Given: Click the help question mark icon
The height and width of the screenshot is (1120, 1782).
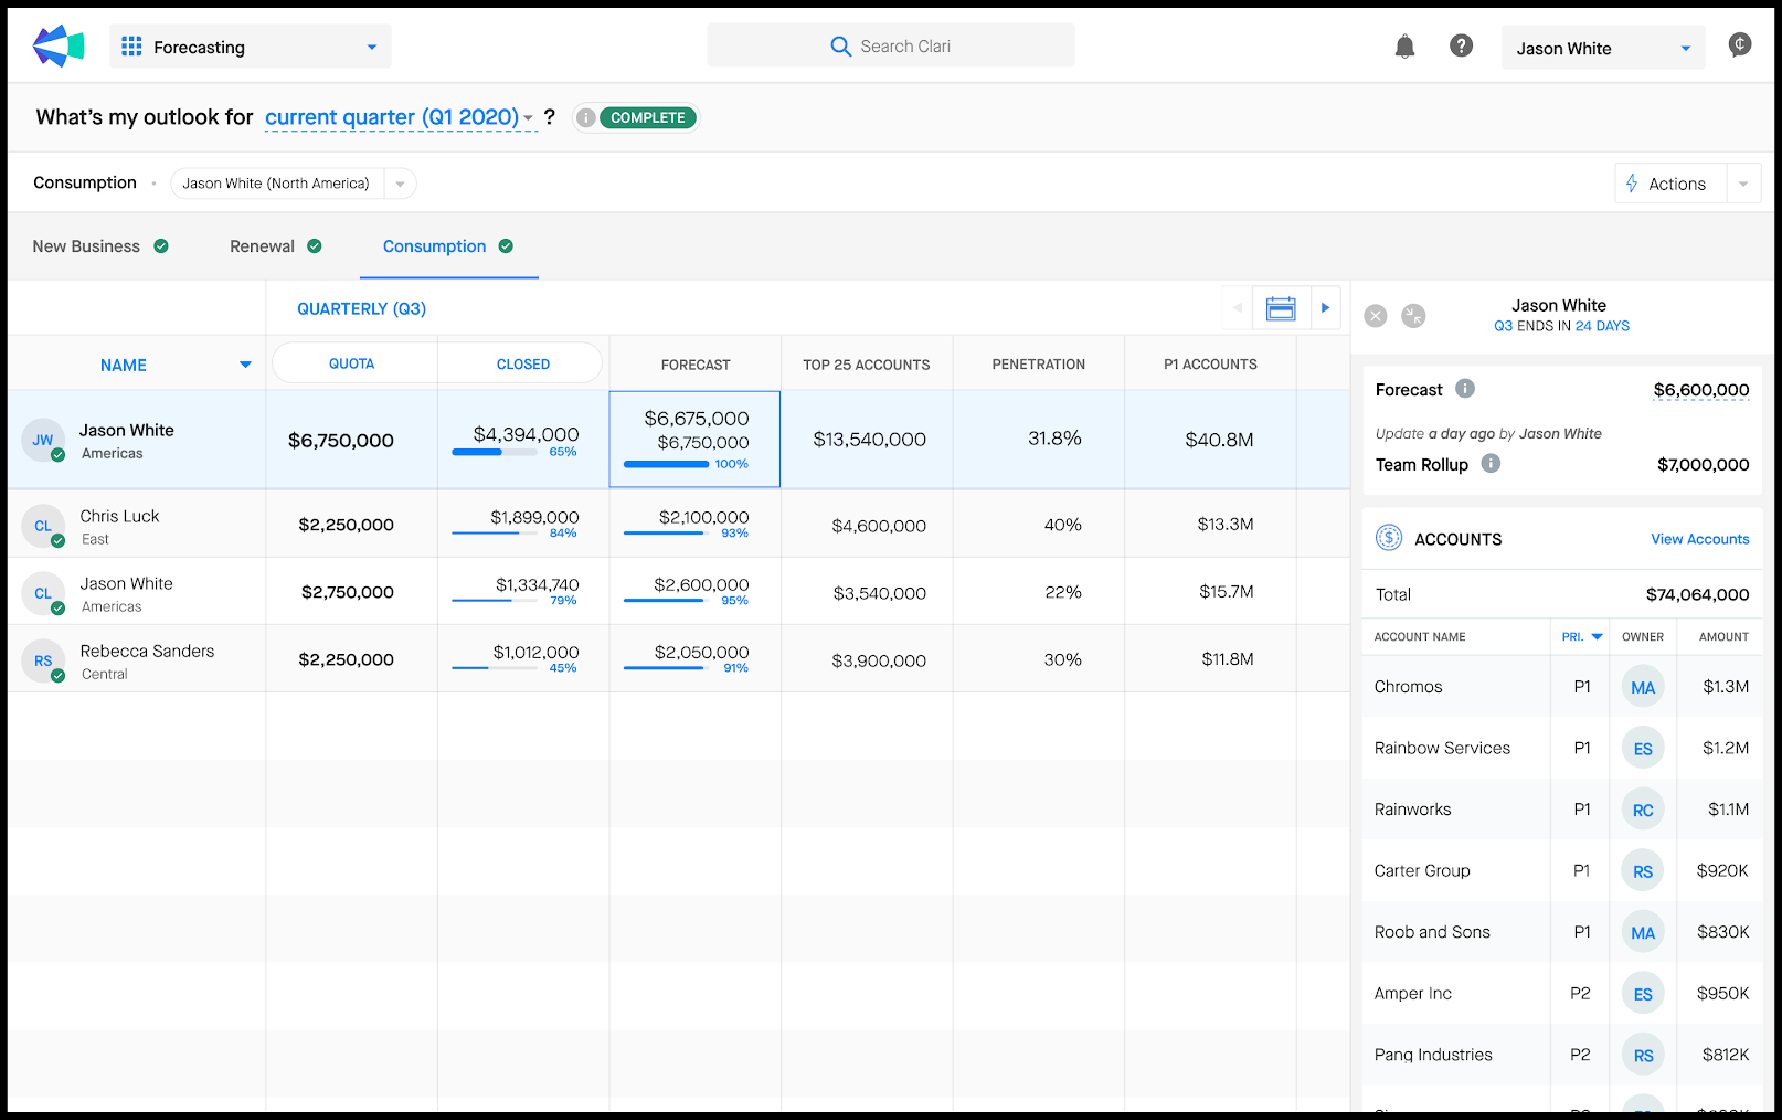Looking at the screenshot, I should [x=1461, y=46].
